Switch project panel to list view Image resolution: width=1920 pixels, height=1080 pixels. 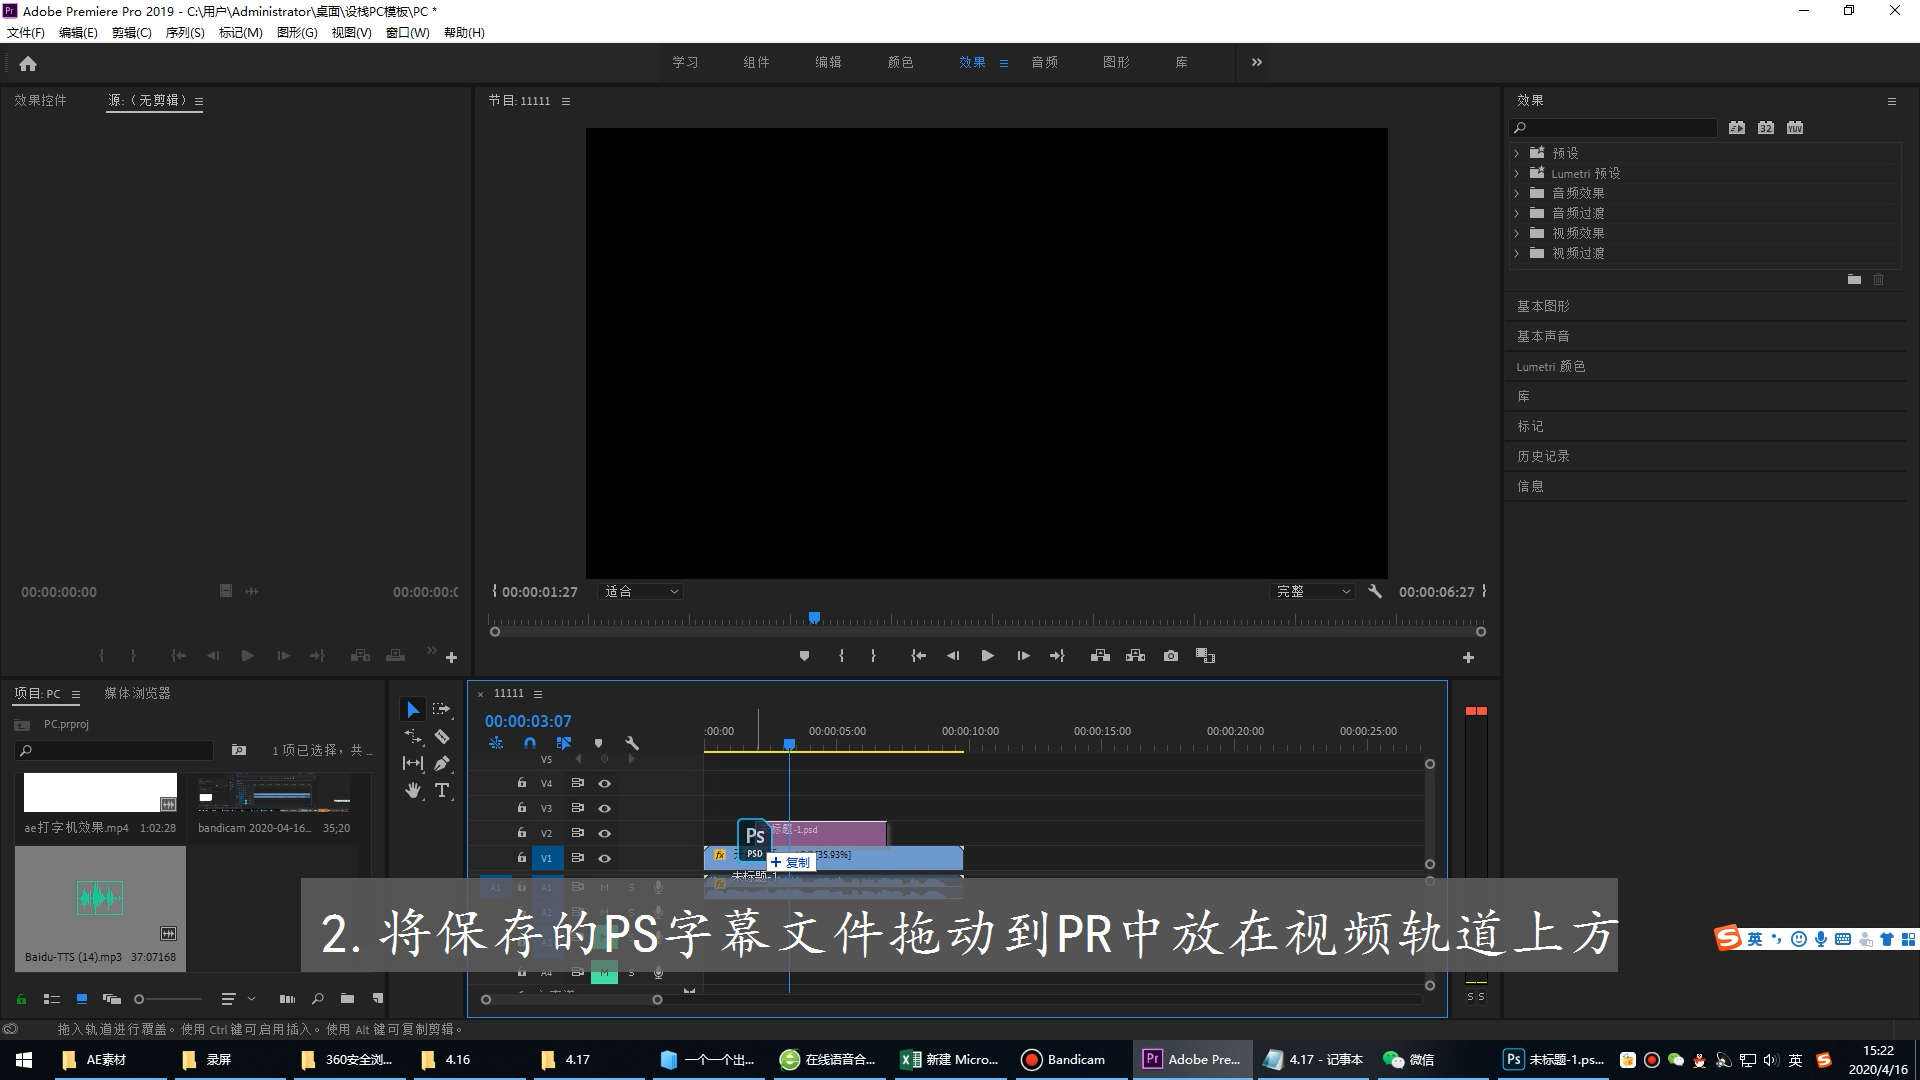coord(52,998)
